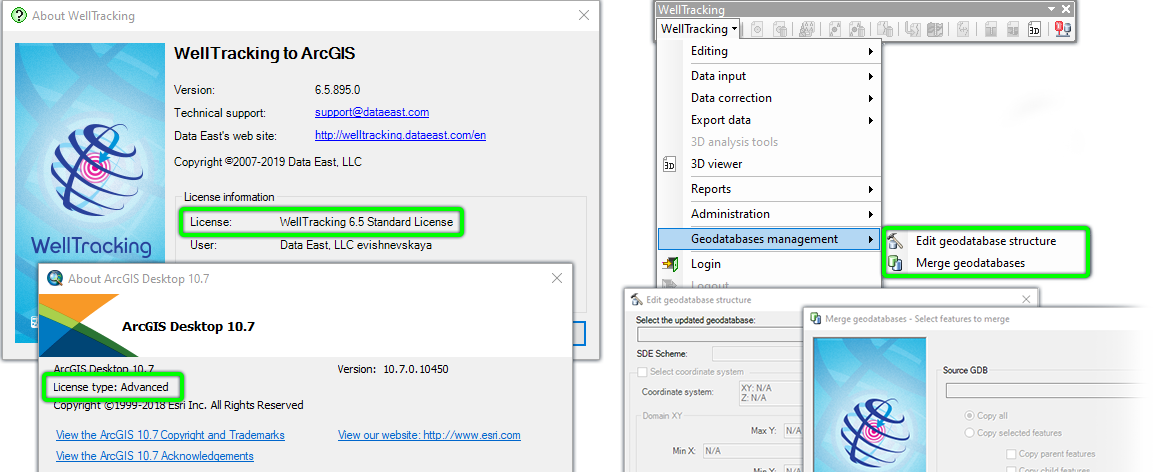
Task: Click the Merge geodatabases window title icon
Action: (x=815, y=319)
